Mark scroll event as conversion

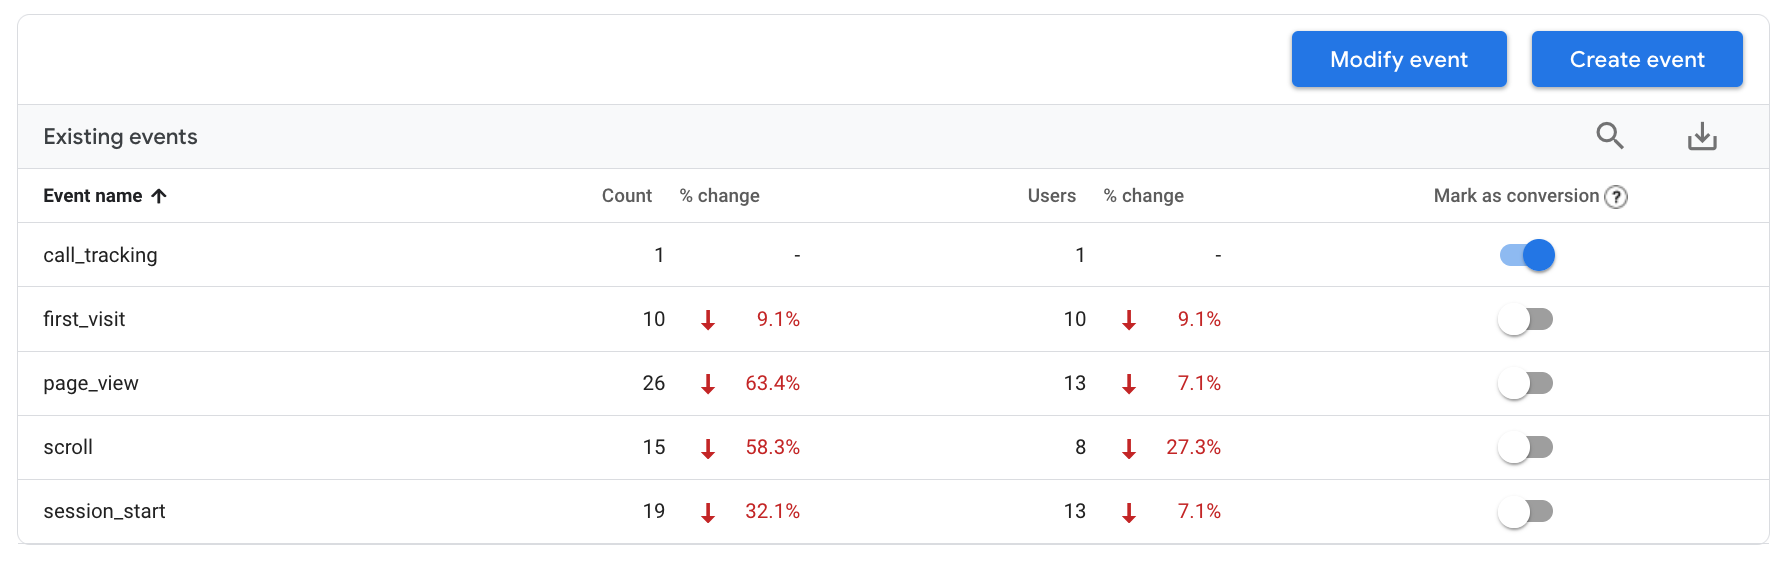pos(1525,447)
